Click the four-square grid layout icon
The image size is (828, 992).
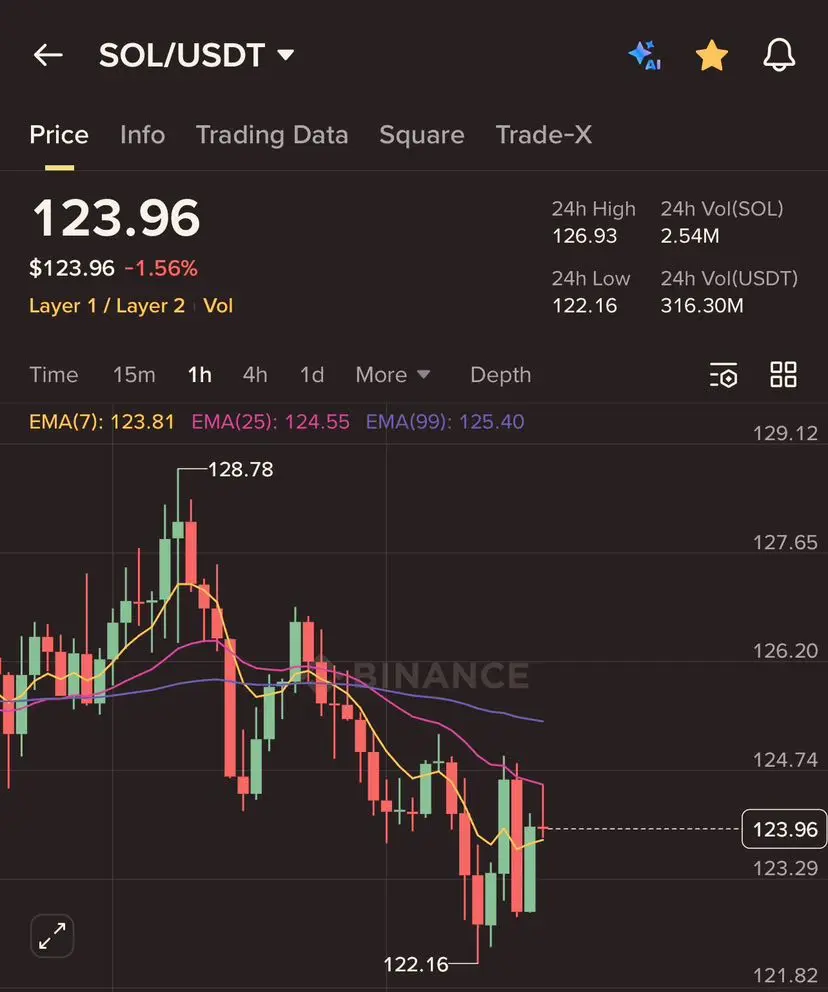click(x=783, y=375)
